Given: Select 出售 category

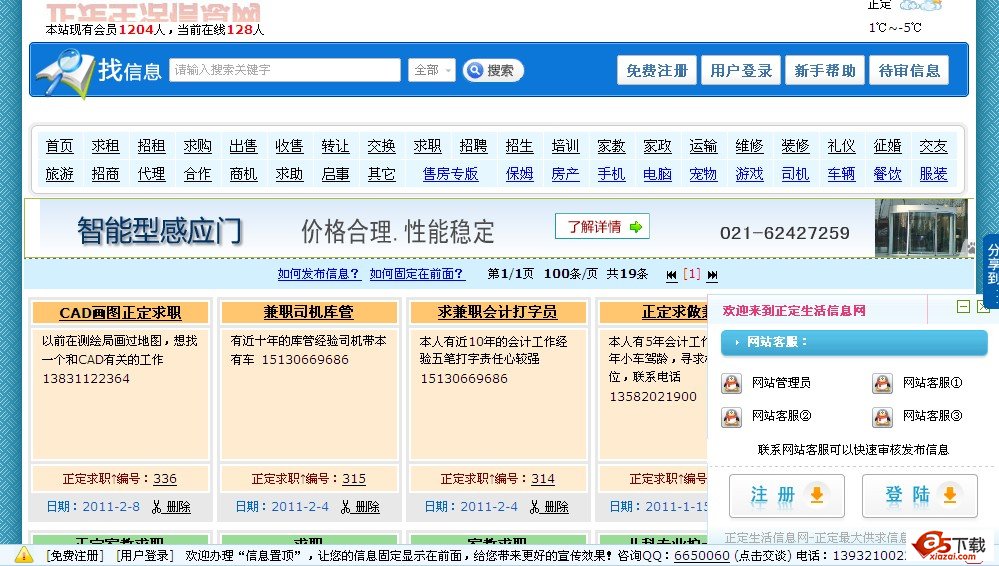Looking at the screenshot, I should (x=243, y=146).
